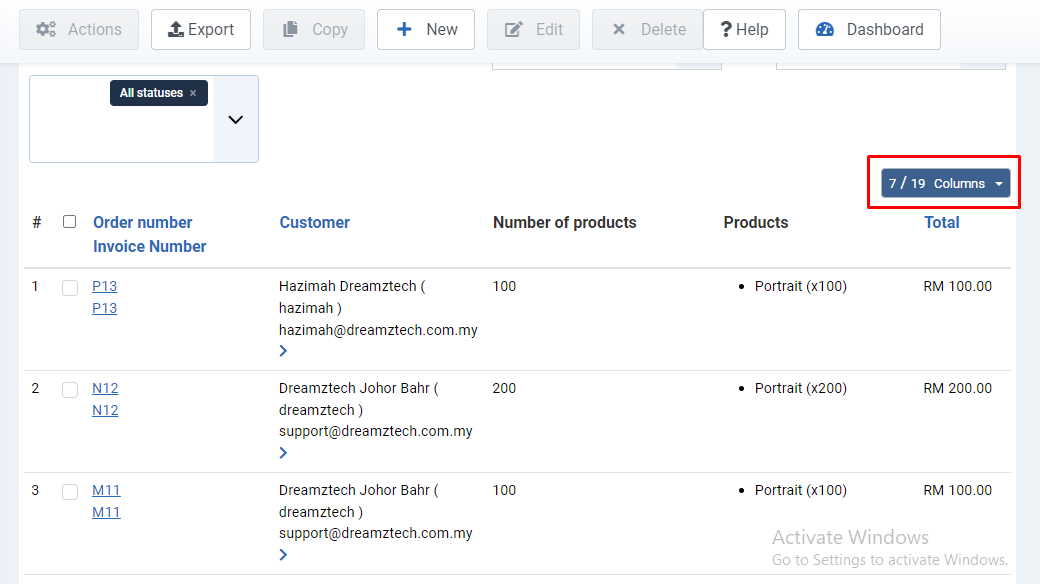The width and height of the screenshot is (1040, 584).
Task: Expand the status filter dropdown arrow
Action: pyautogui.click(x=236, y=119)
